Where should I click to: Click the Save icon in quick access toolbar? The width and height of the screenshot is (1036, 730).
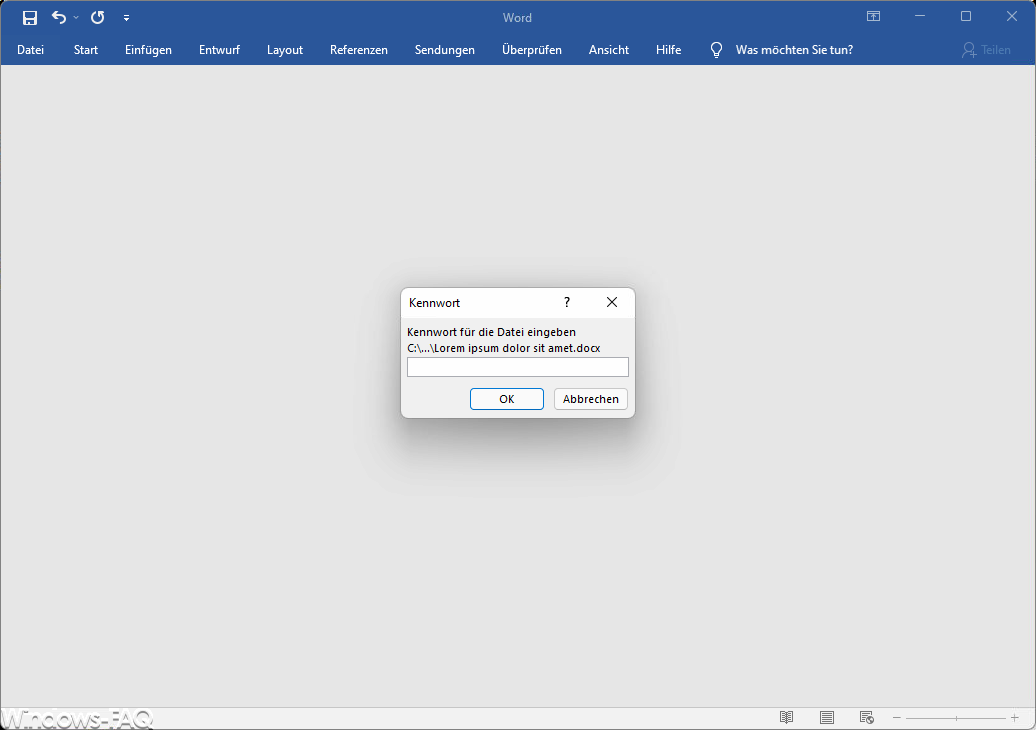pos(30,18)
